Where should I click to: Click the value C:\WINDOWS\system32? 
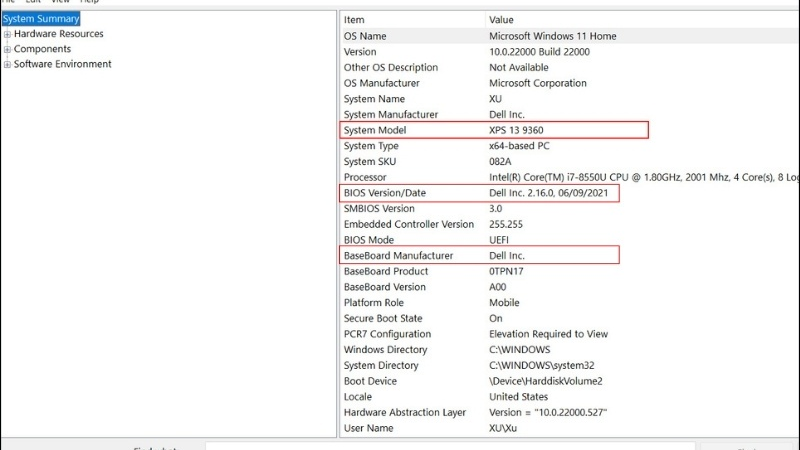[x=542, y=366]
